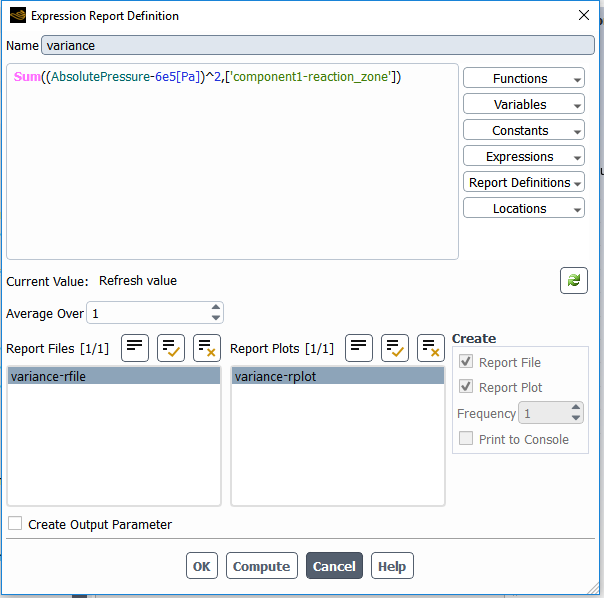Click the refresh current value icon
This screenshot has height=598, width=604.
[x=574, y=281]
